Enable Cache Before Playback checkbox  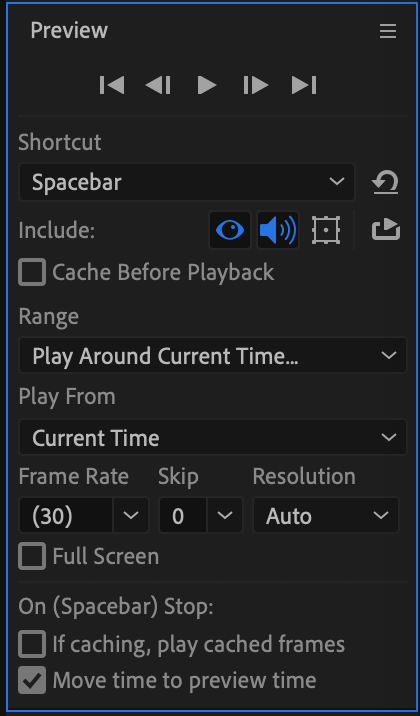(x=32, y=272)
